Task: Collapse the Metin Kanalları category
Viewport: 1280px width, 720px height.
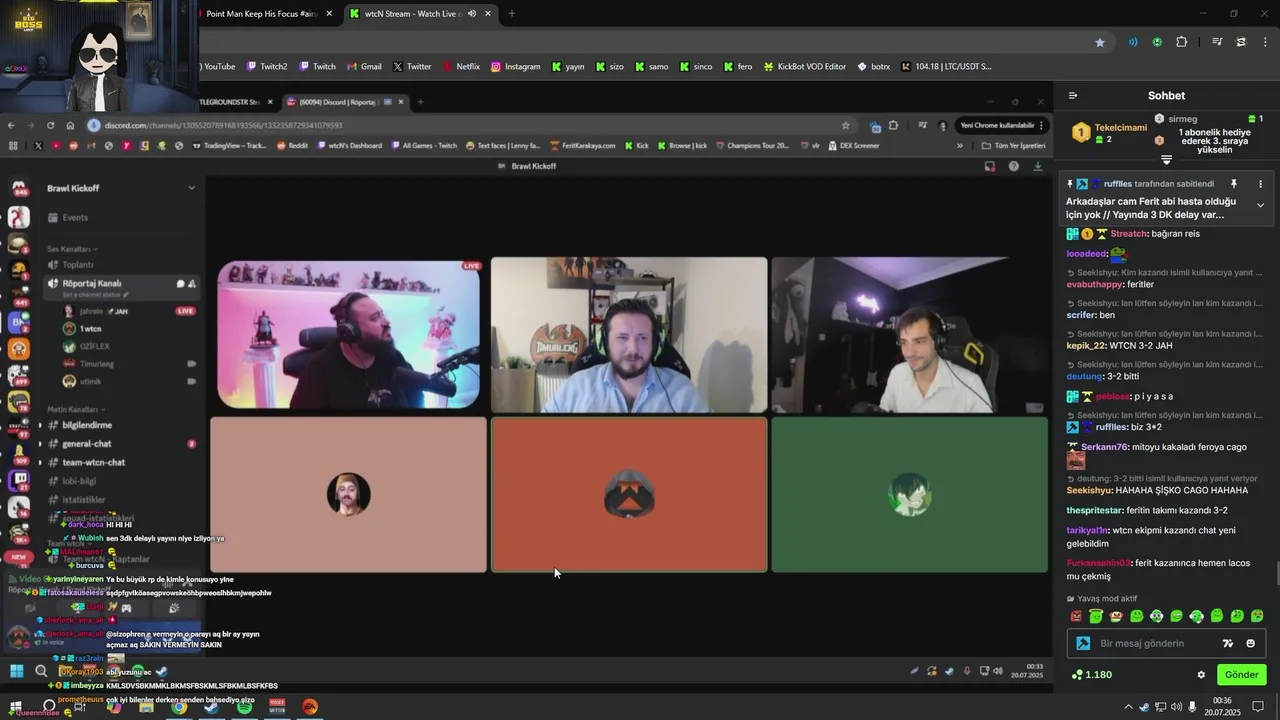Action: 76,410
